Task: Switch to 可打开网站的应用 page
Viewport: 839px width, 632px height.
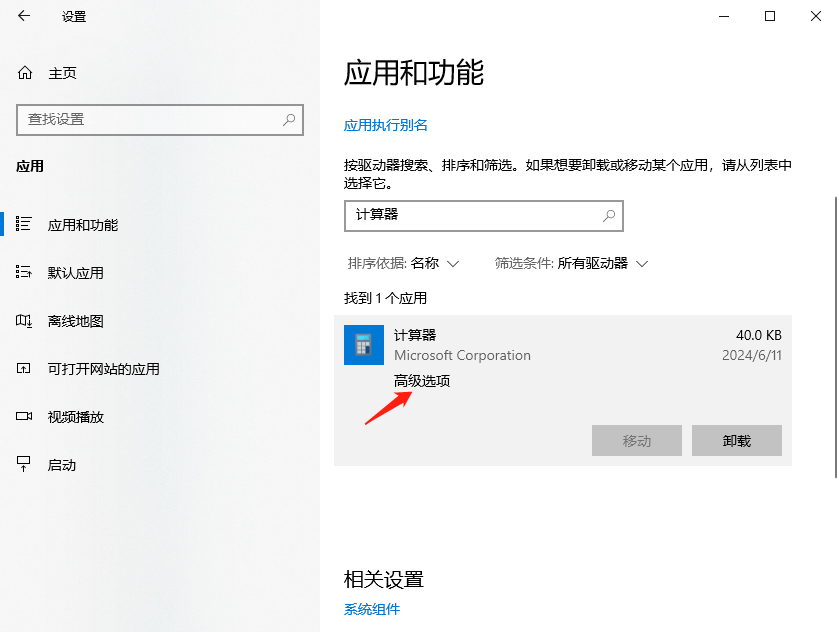Action: [x=103, y=369]
